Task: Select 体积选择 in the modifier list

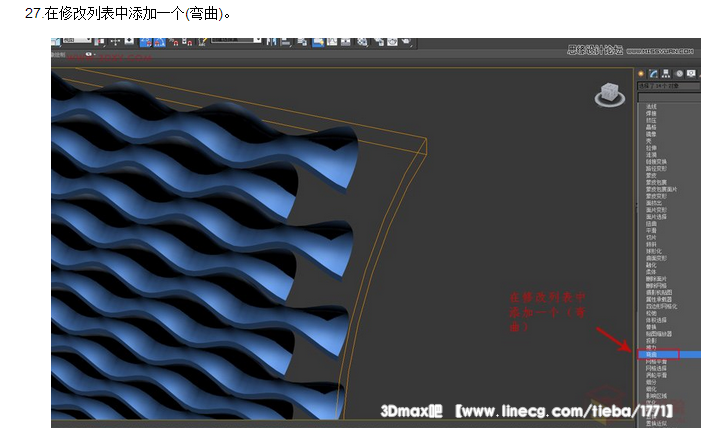Action: click(656, 320)
